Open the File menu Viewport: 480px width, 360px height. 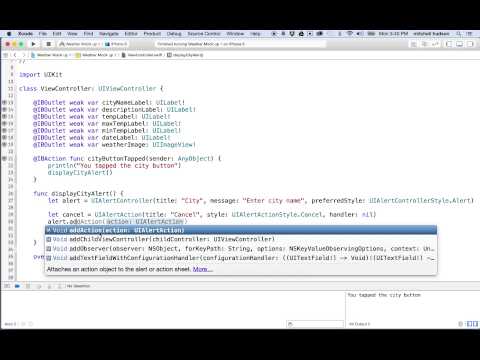tap(43, 34)
